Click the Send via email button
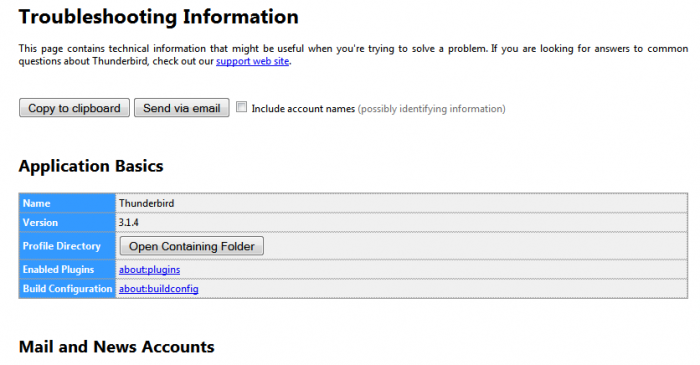The height and width of the screenshot is (365, 700). coord(182,108)
